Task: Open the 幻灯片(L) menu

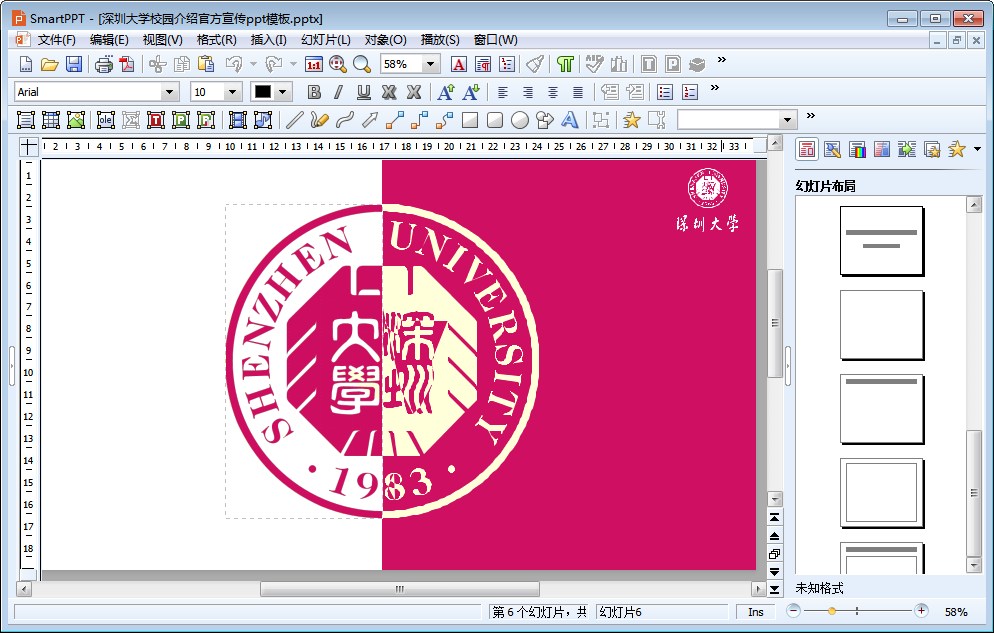Action: click(325, 40)
